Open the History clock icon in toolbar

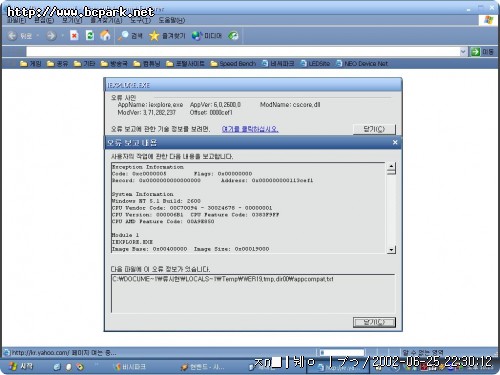pyautogui.click(x=233, y=36)
